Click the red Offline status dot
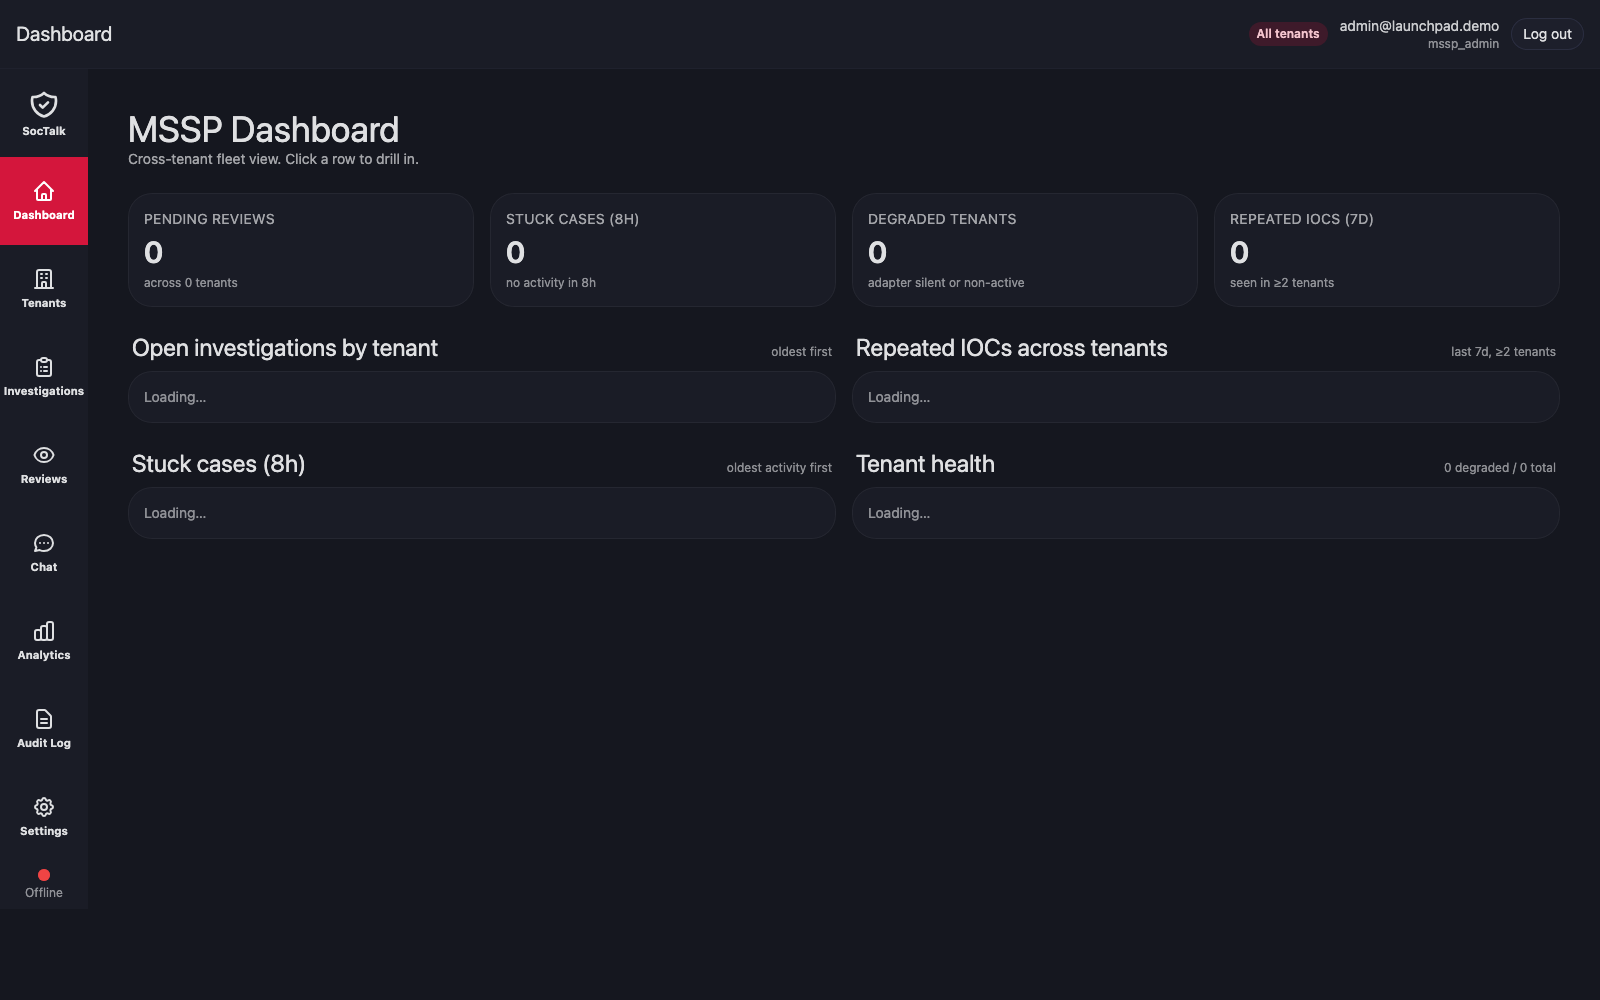 tap(44, 875)
